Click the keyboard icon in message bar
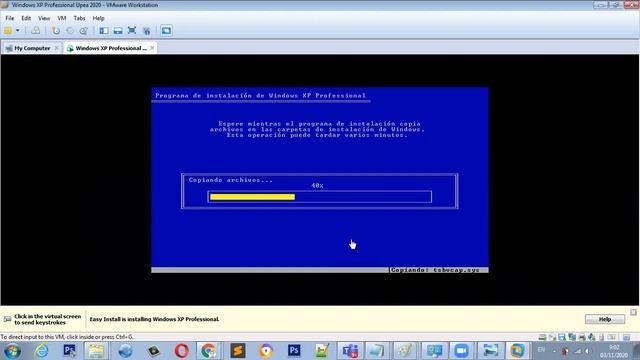 7,319
